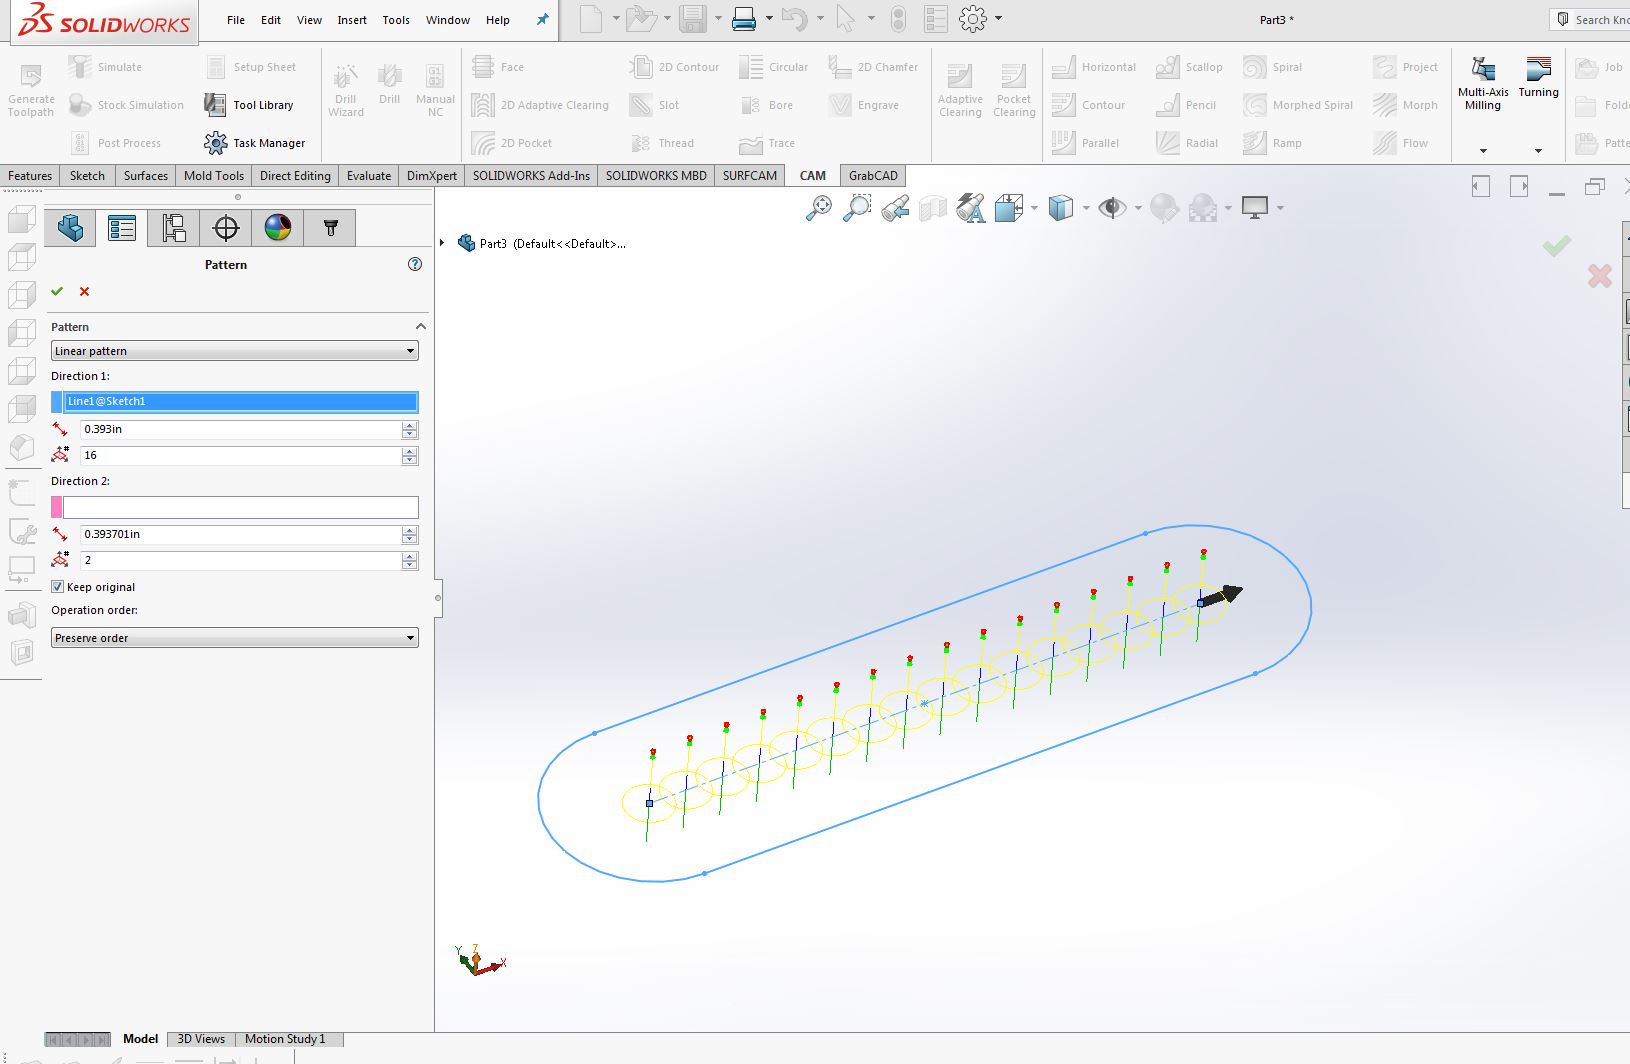The image size is (1630, 1064).
Task: Open the Motion Study 1 tab
Action: point(285,1039)
